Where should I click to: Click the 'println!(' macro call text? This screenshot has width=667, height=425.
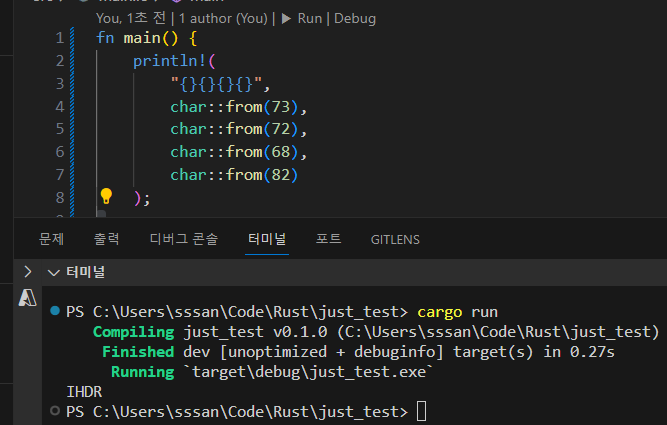pos(174,61)
